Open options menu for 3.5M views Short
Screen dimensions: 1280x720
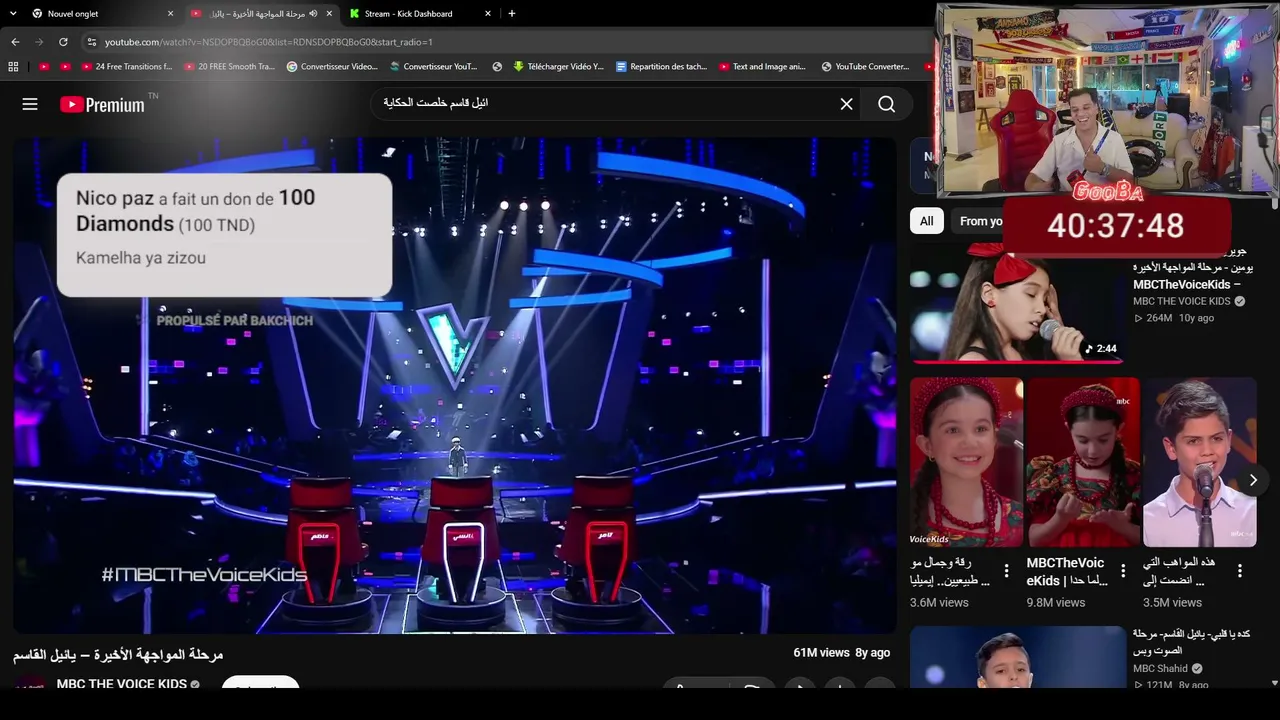pyautogui.click(x=1240, y=571)
